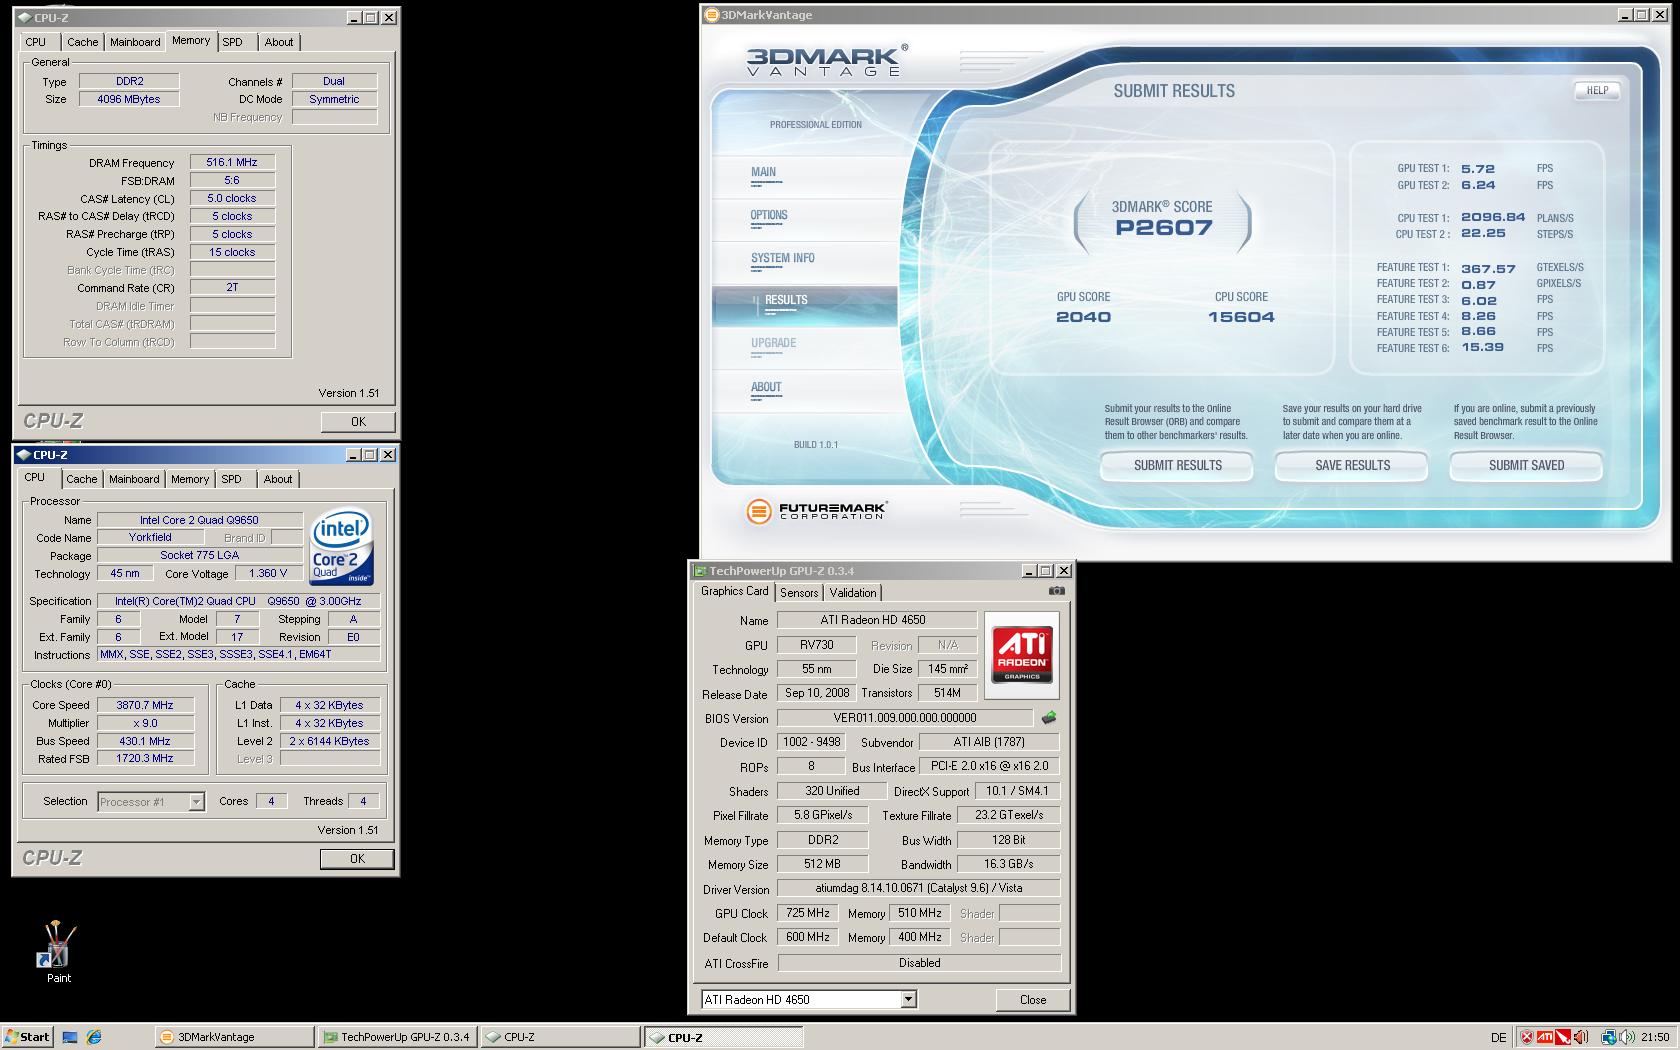The height and width of the screenshot is (1050, 1680).
Task: Click SUBMIT RESULTS in 3DMark Vantage
Action: click(1177, 466)
